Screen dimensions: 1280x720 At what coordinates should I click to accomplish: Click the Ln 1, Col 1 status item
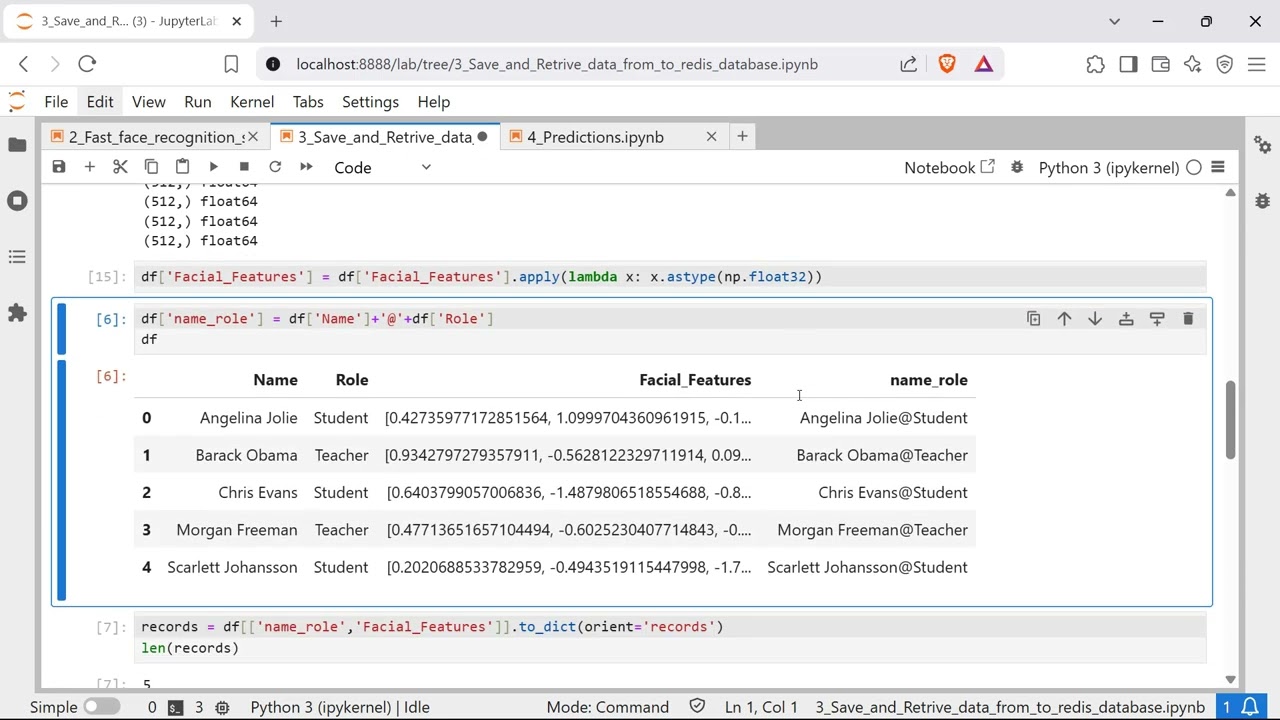pos(761,707)
